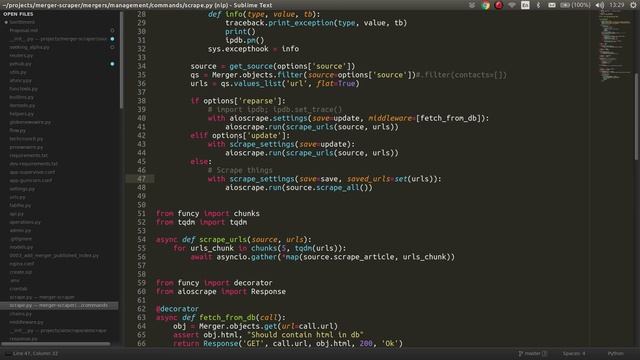640x360 pixels.
Task: Open models.py in the sidebar
Action: (21, 247)
